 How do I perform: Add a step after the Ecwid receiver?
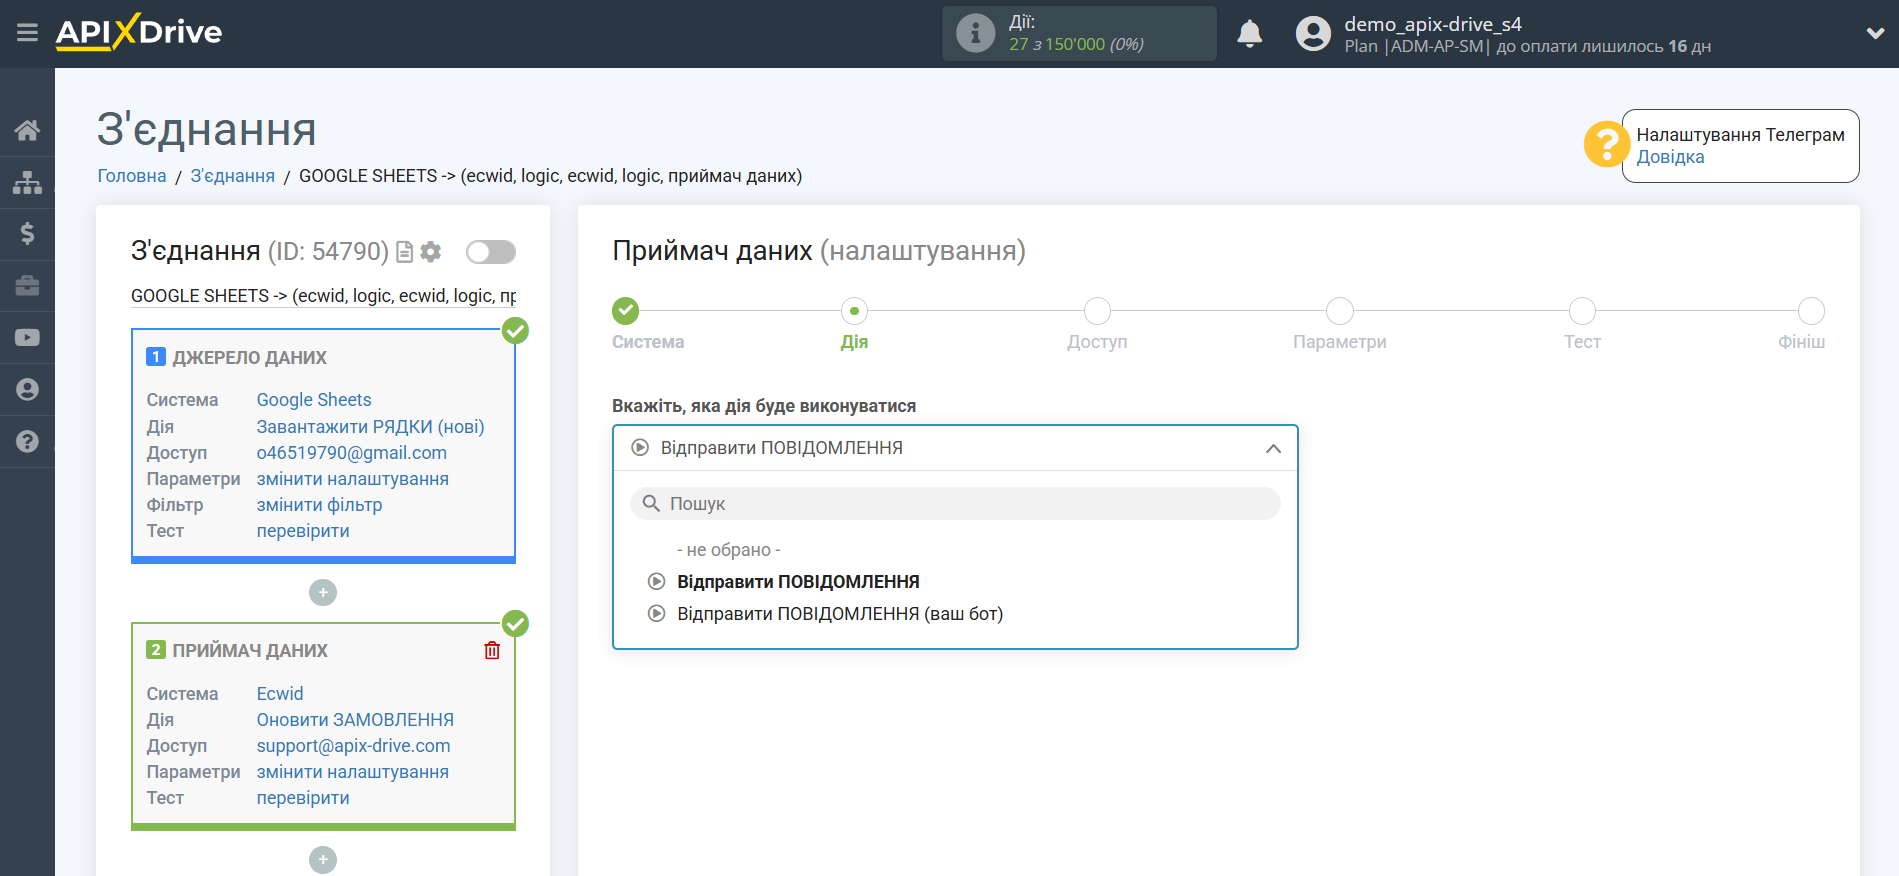coord(323,860)
